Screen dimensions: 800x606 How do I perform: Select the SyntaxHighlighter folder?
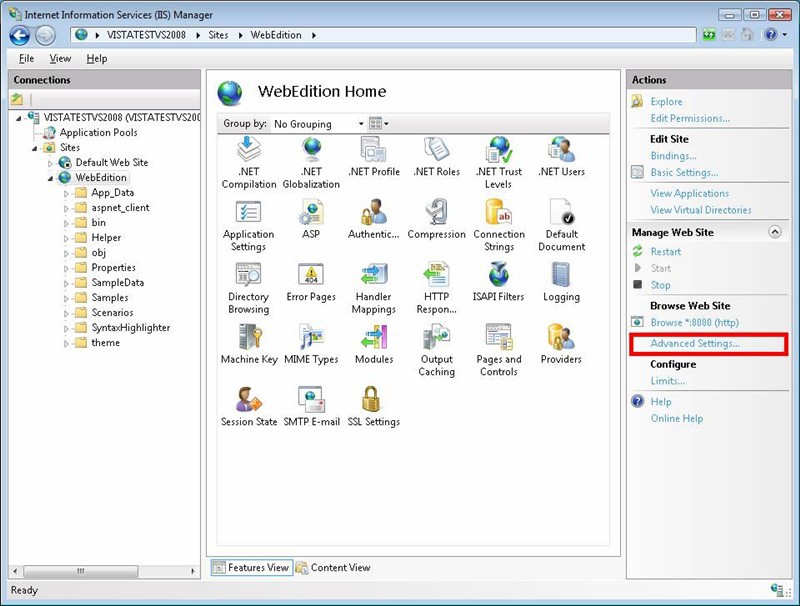131,328
